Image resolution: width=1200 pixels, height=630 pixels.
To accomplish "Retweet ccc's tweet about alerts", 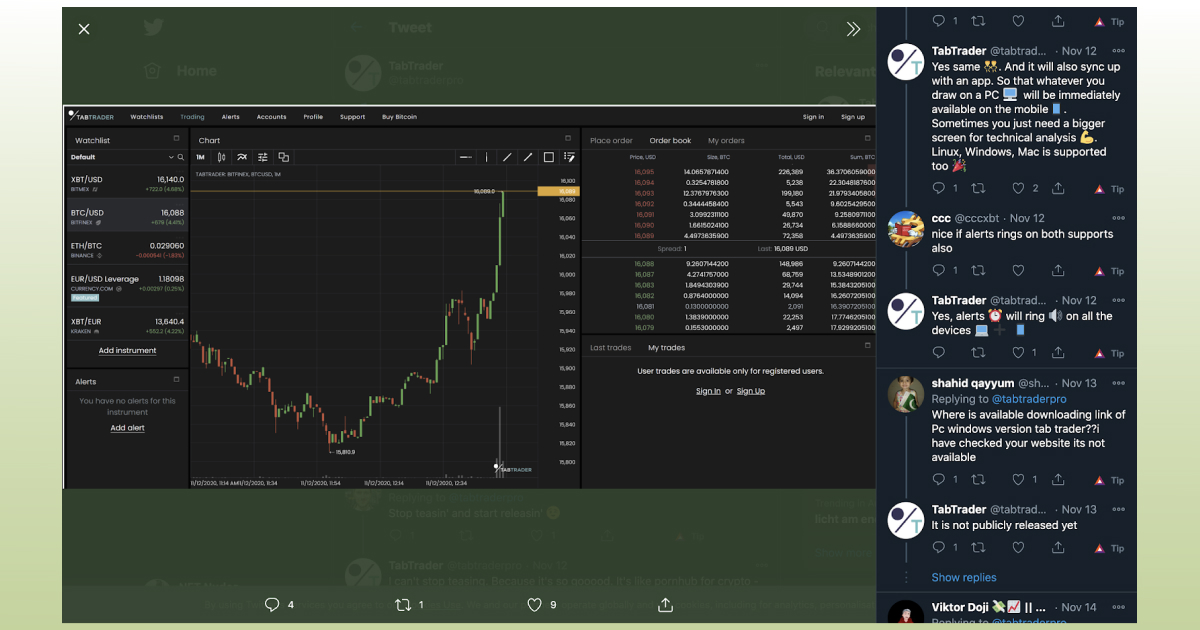I will pyautogui.click(x=978, y=270).
